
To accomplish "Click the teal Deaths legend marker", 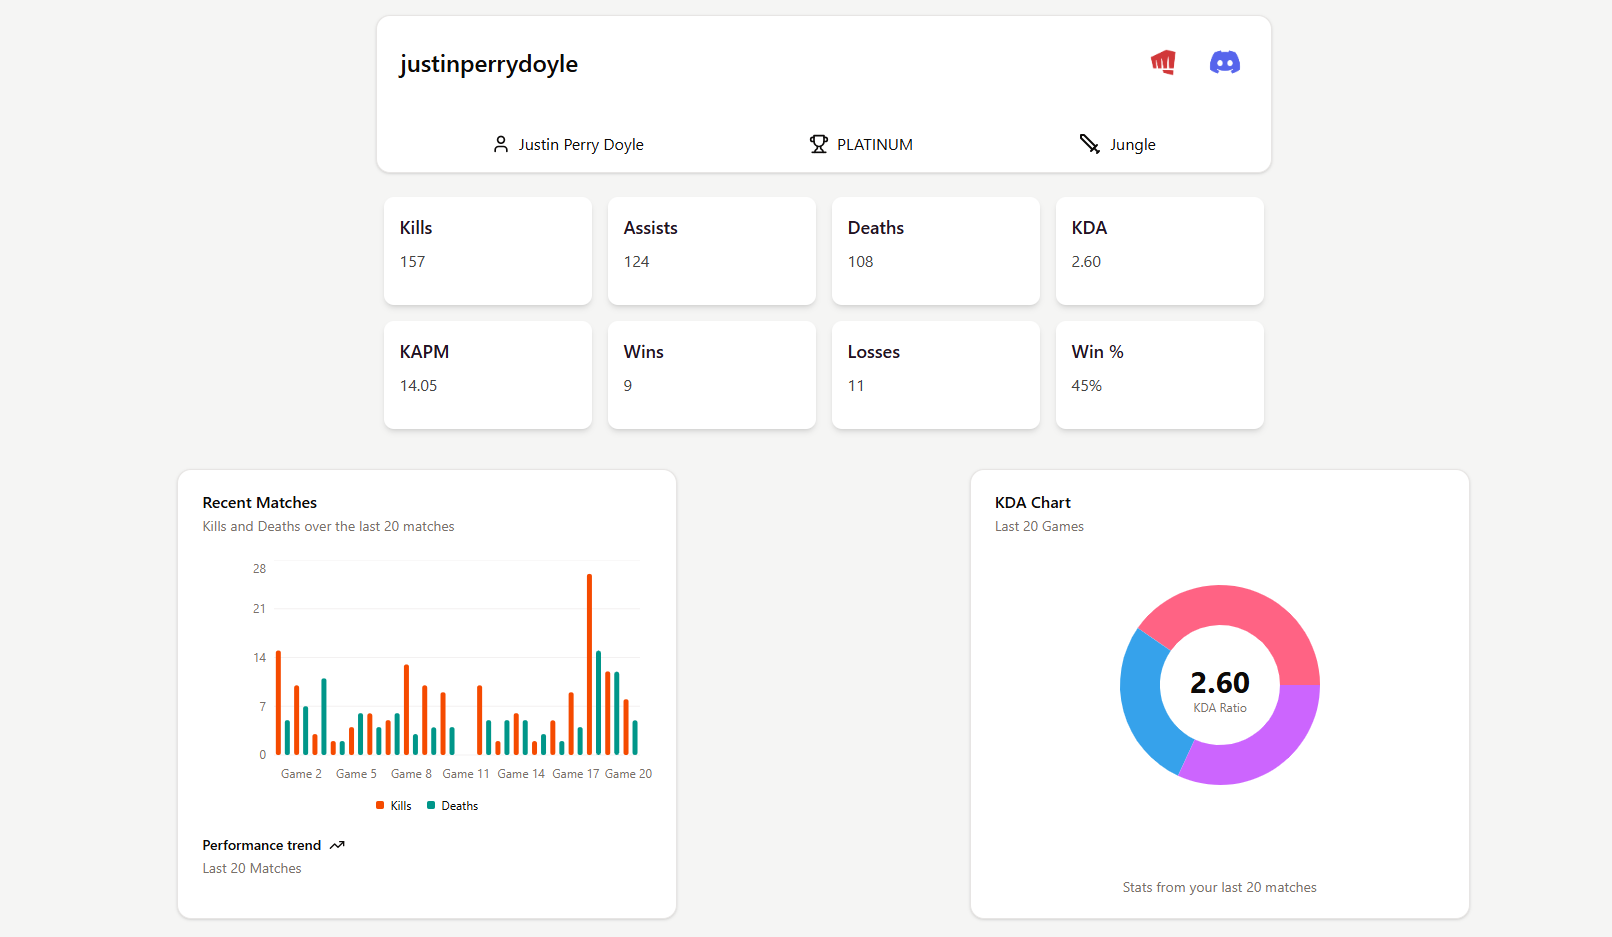I will click(430, 805).
